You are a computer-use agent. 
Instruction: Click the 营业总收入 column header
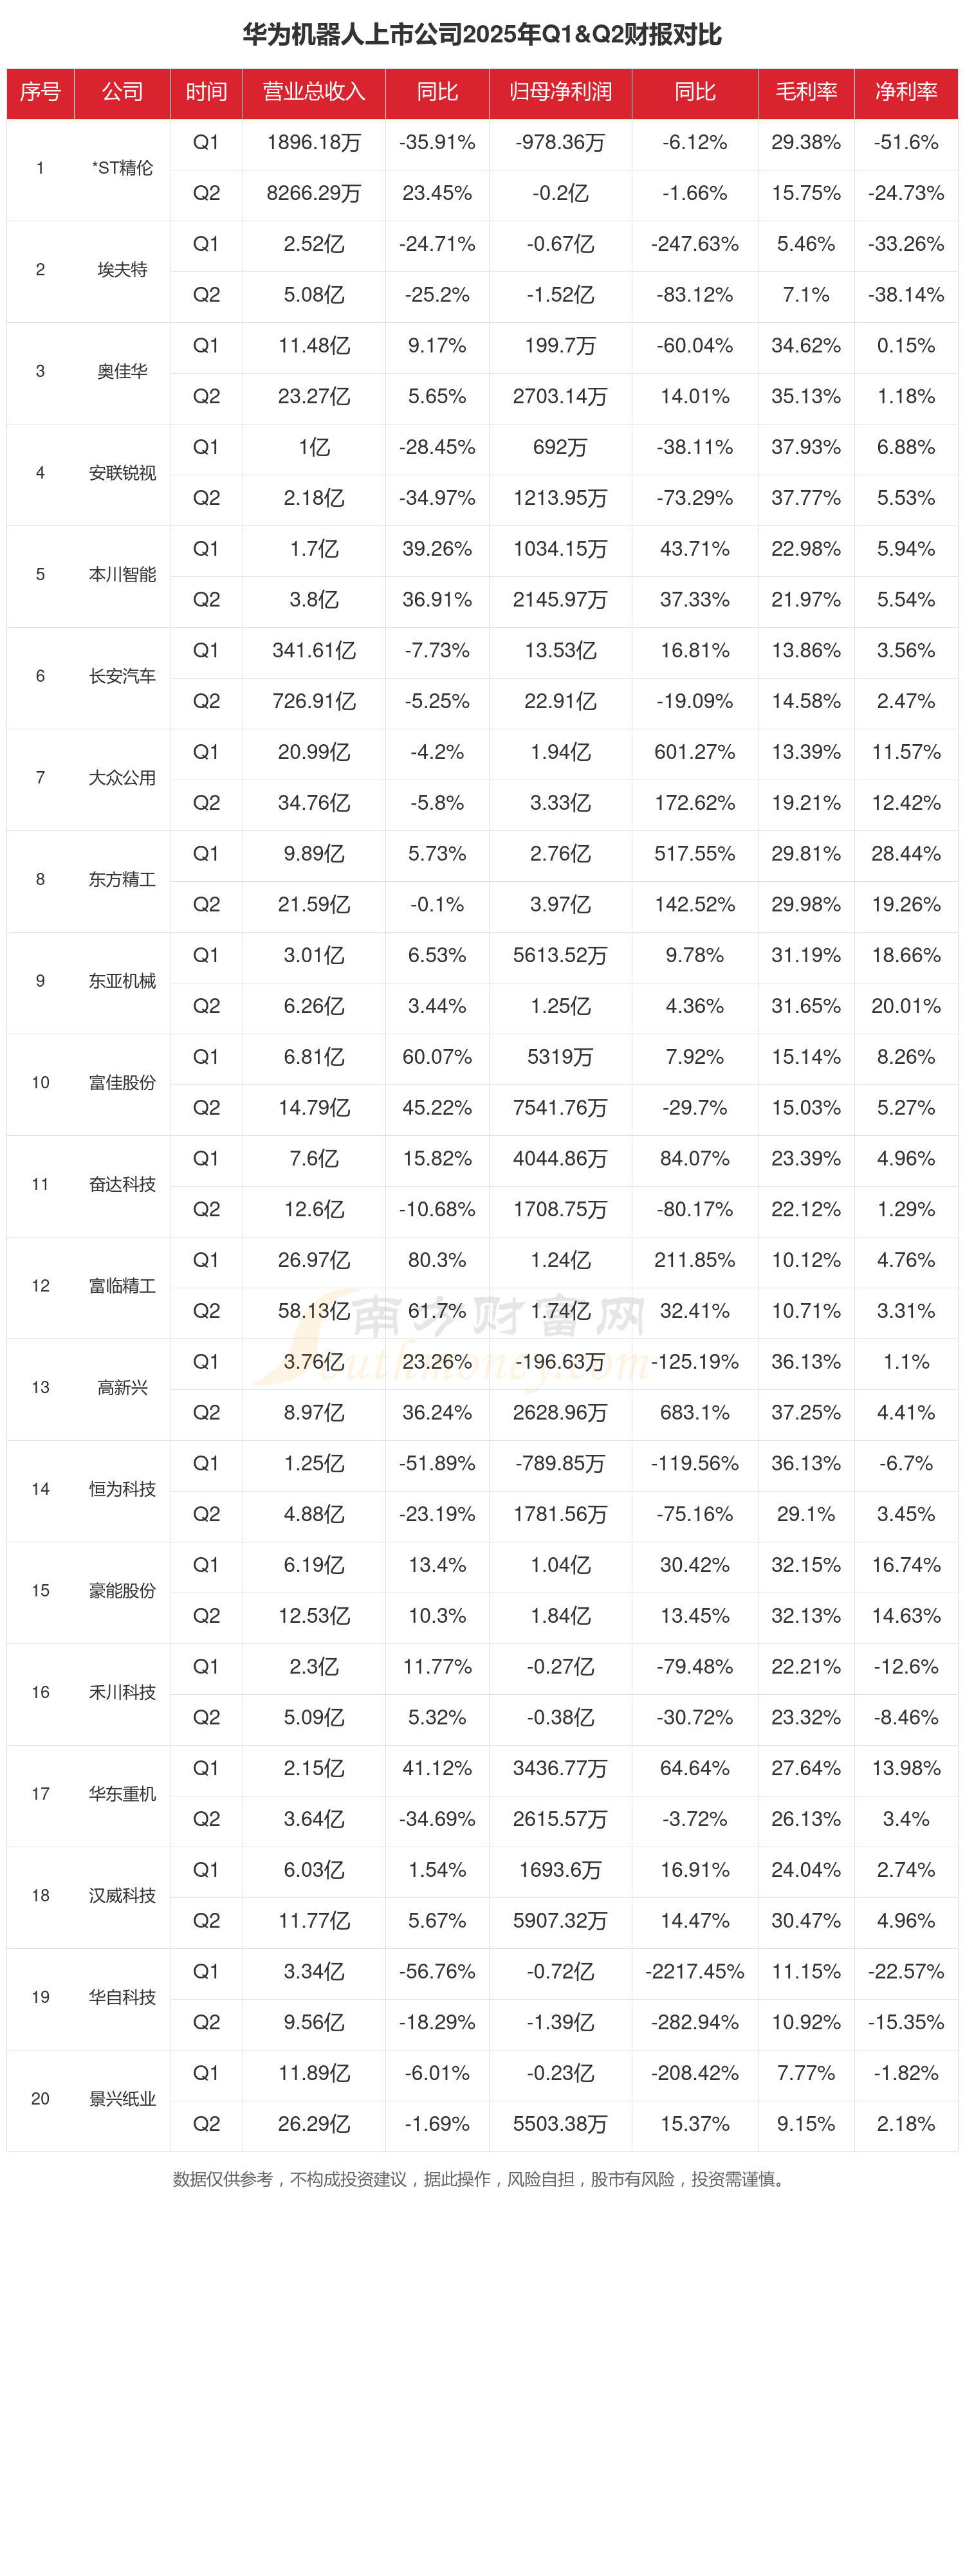coord(313,92)
